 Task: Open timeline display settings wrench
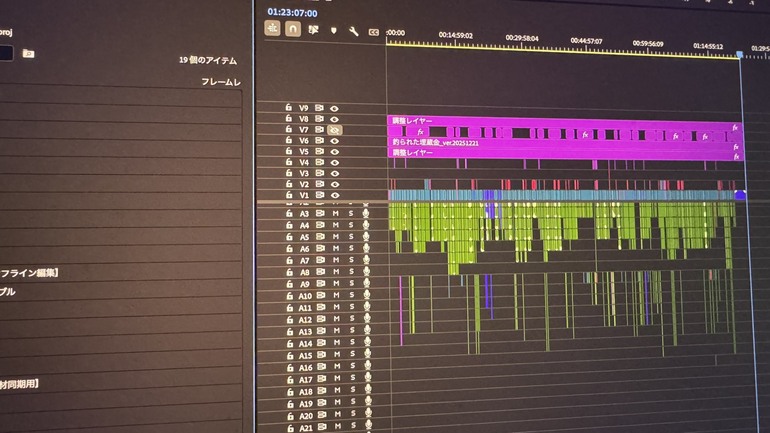[x=353, y=31]
